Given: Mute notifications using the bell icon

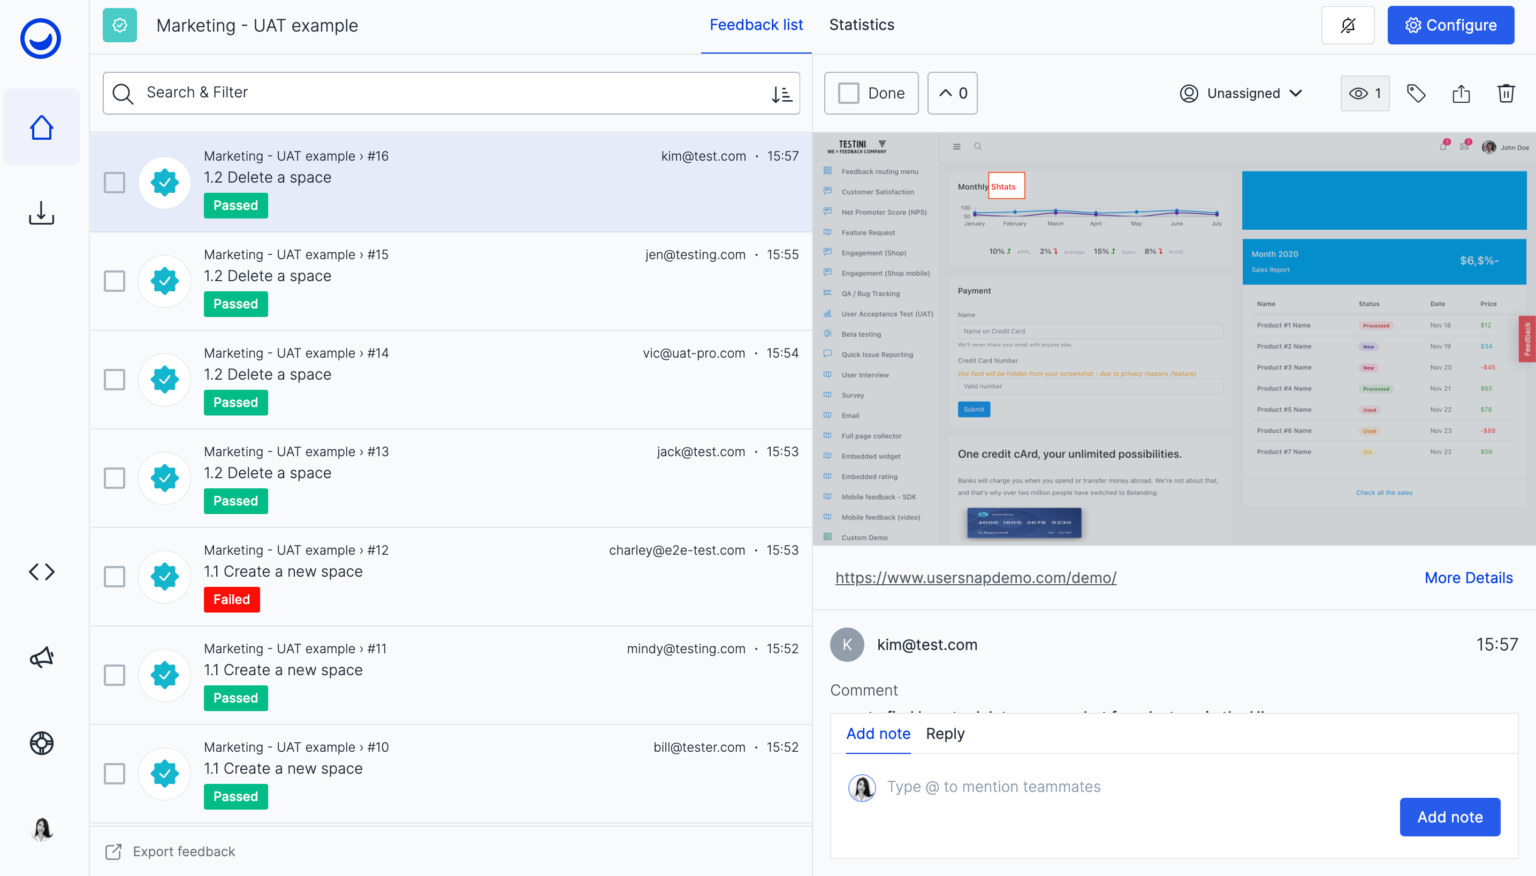Looking at the screenshot, I should [1347, 25].
